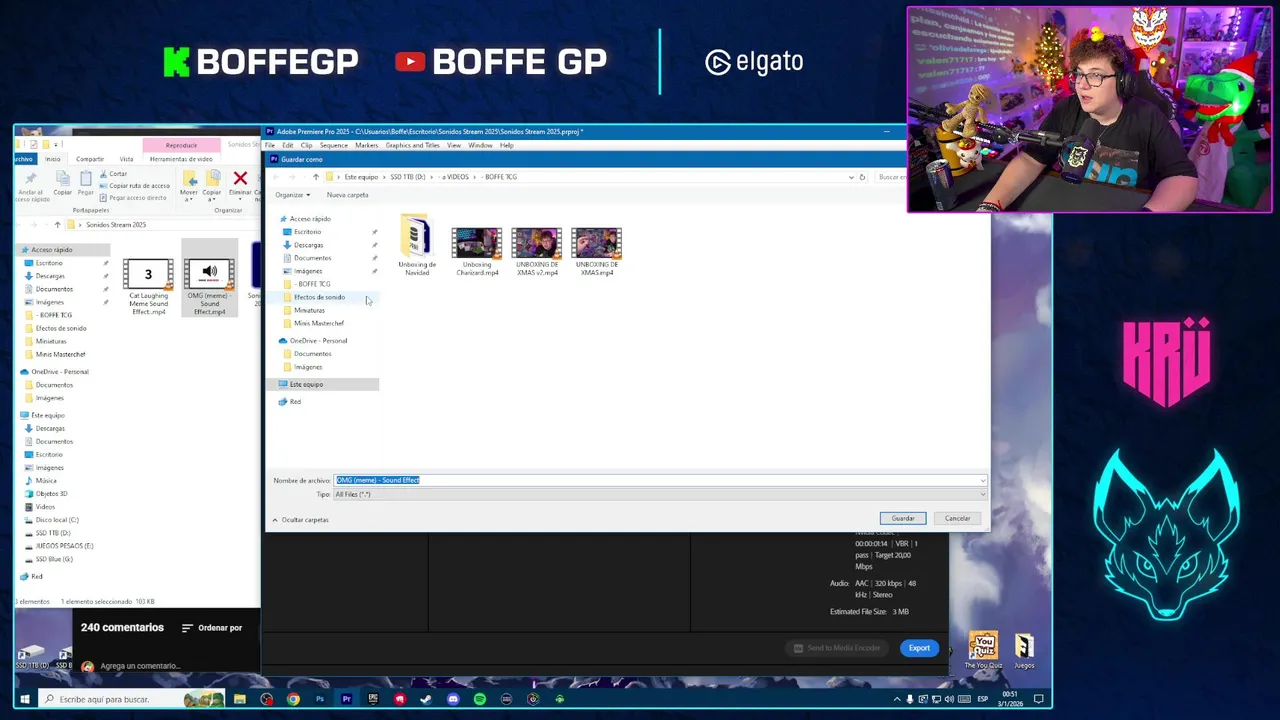Click the Export button in Premiere
This screenshot has width=1280, height=720.
coord(919,648)
